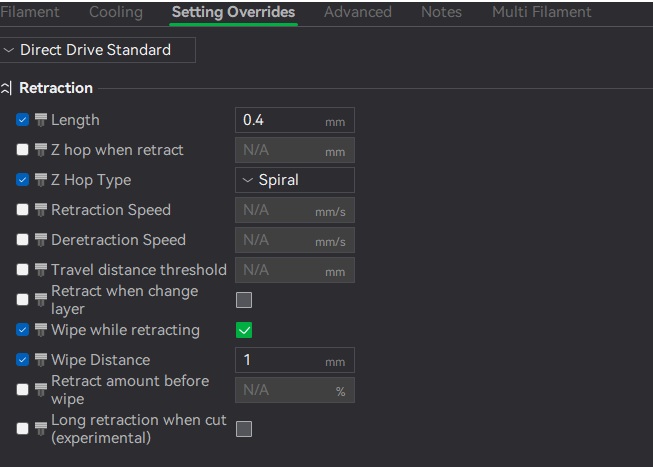
Task: Switch to the Cooling tab
Action: pyautogui.click(x=116, y=12)
